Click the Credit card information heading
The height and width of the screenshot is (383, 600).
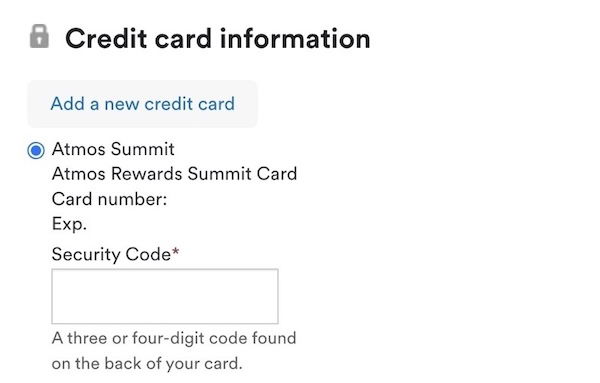tap(218, 39)
